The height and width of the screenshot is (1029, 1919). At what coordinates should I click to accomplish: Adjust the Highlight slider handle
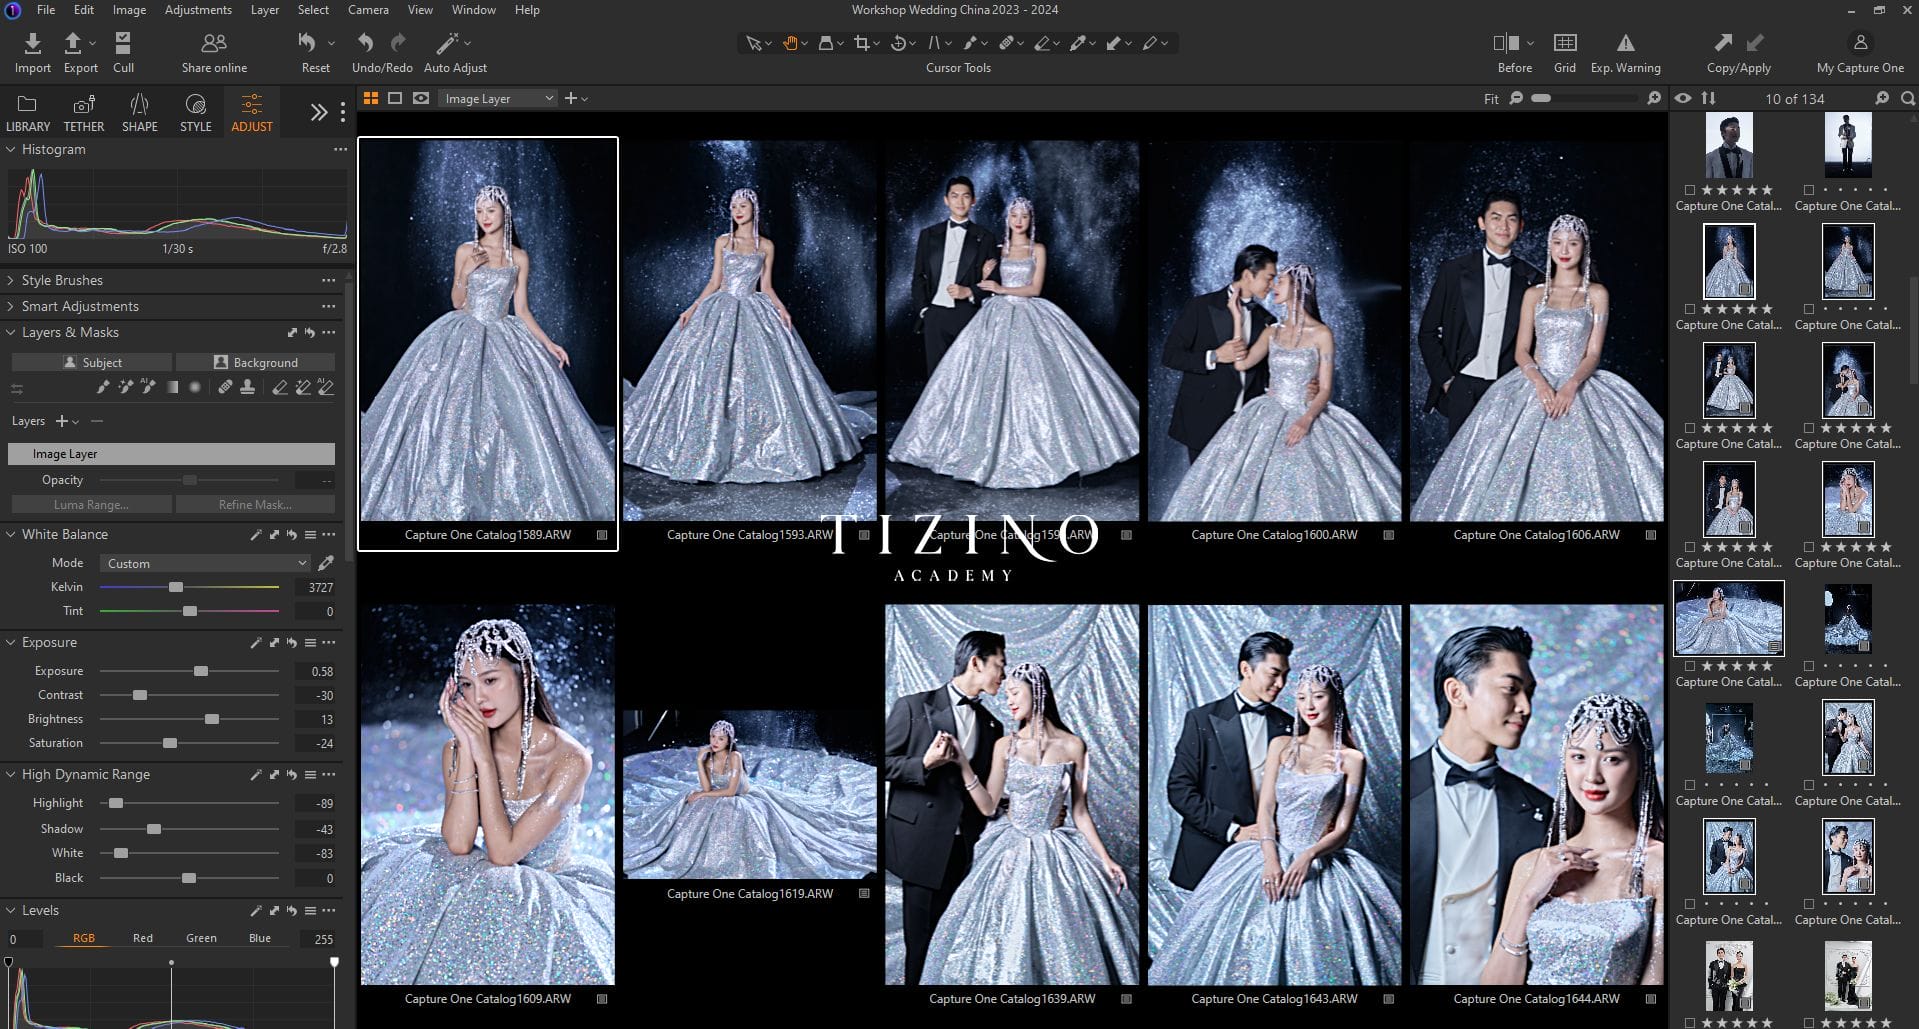click(116, 803)
